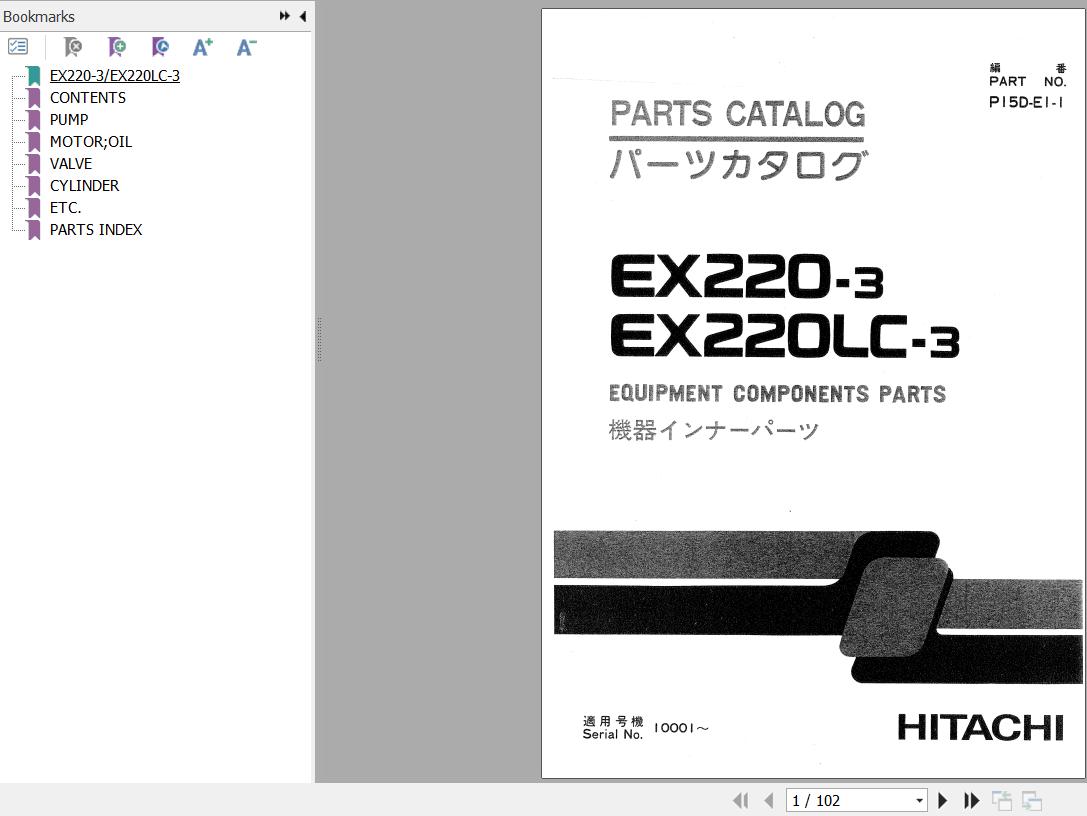Click the previous view navigation icon
The height and width of the screenshot is (816, 1087).
(1002, 801)
